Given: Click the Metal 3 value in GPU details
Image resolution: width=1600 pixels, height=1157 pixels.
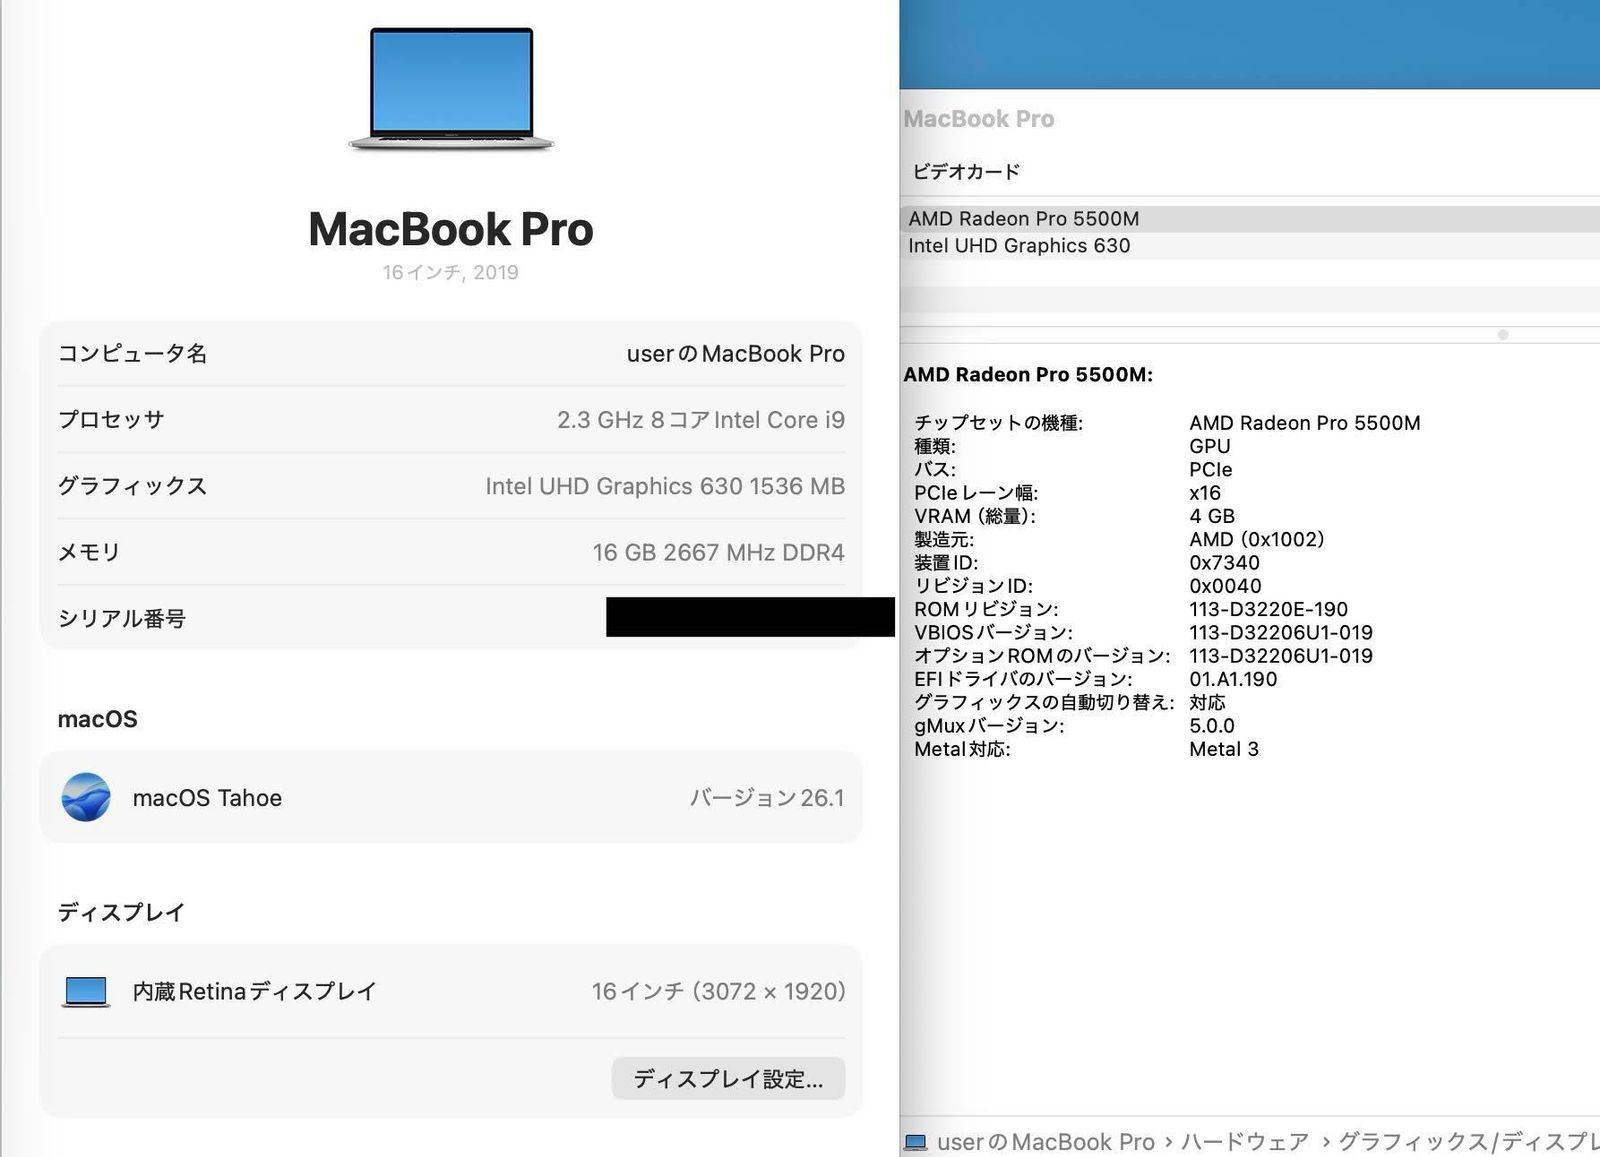Looking at the screenshot, I should [x=1223, y=749].
